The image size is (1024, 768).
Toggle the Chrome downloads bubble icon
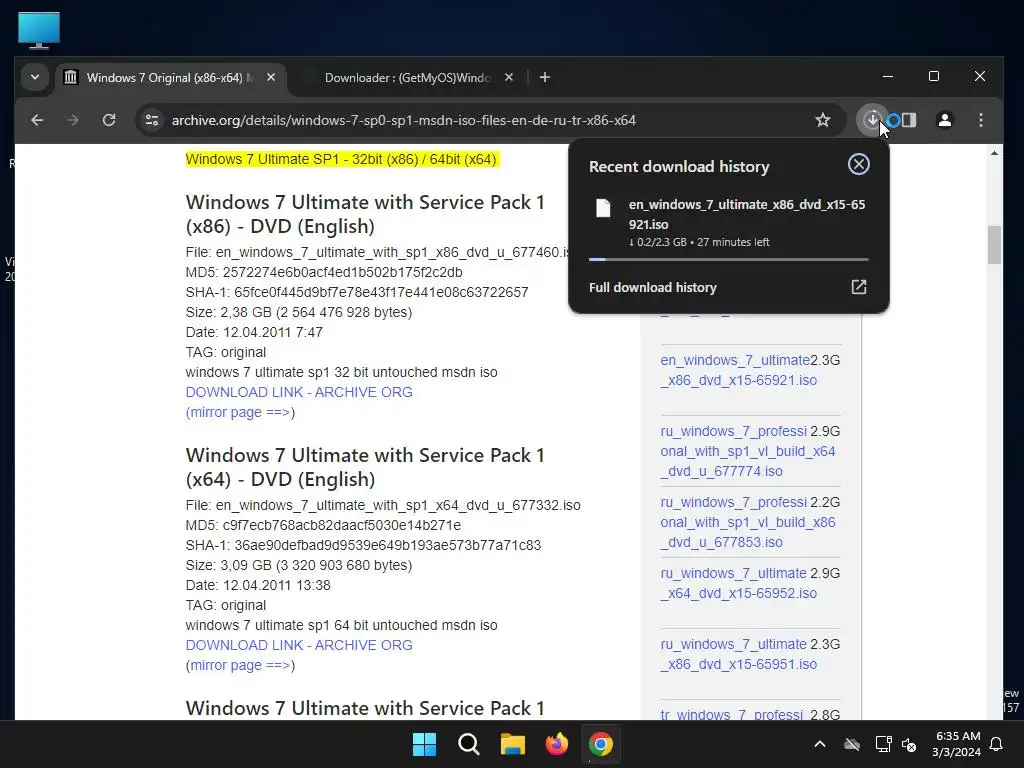coord(872,120)
